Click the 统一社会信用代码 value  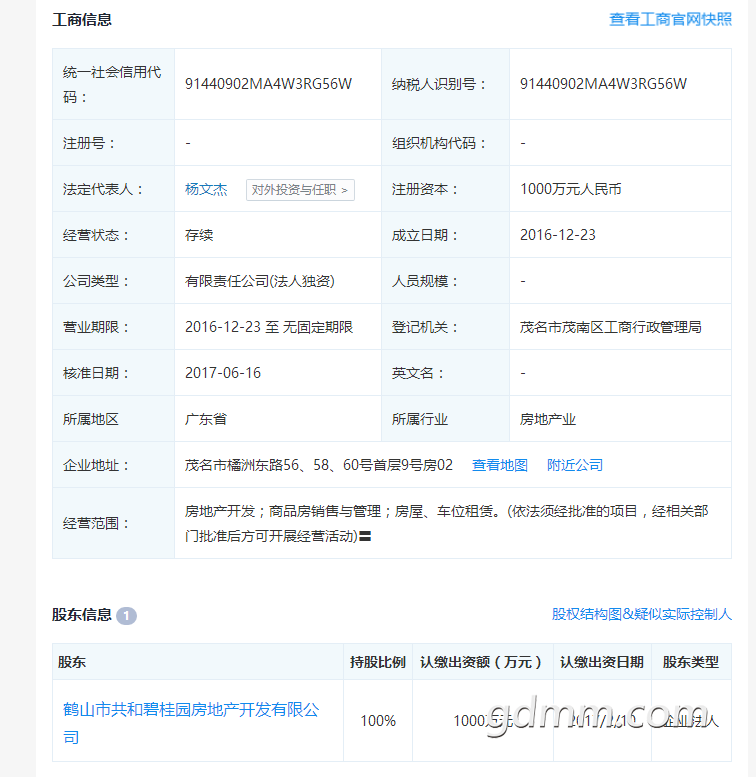coord(268,84)
